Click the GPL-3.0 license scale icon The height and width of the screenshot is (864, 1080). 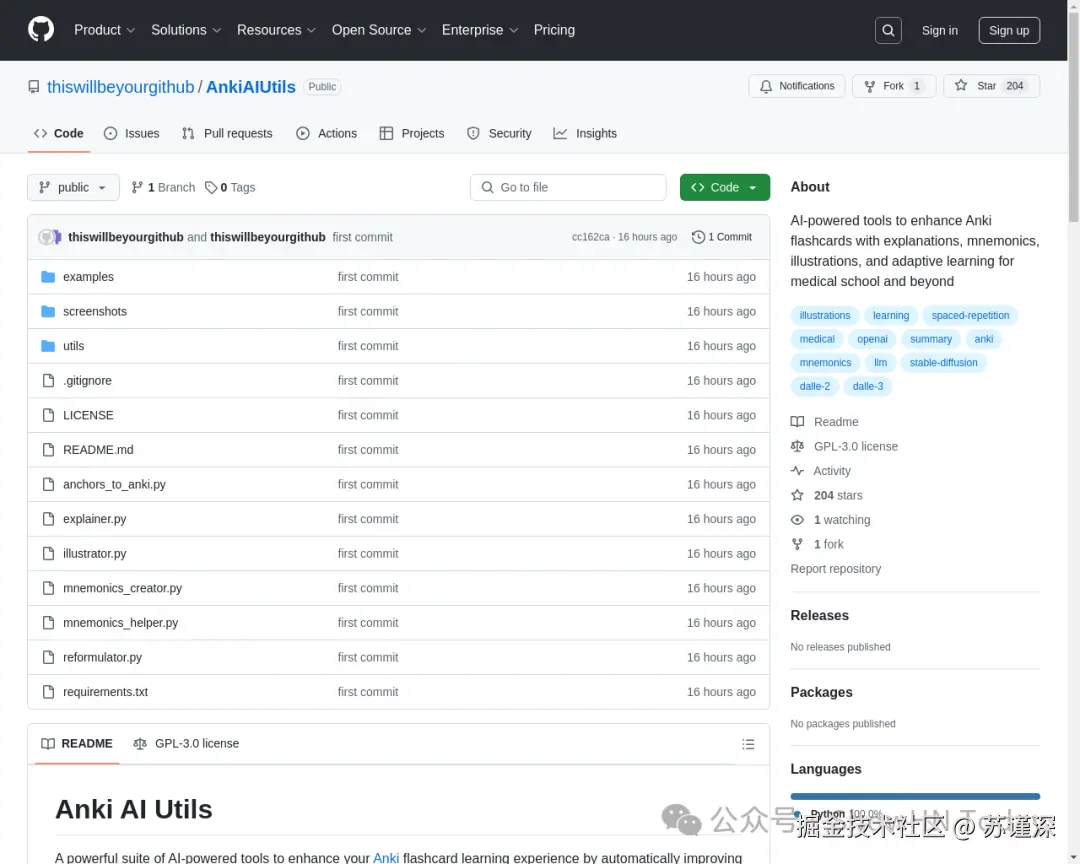pos(797,446)
